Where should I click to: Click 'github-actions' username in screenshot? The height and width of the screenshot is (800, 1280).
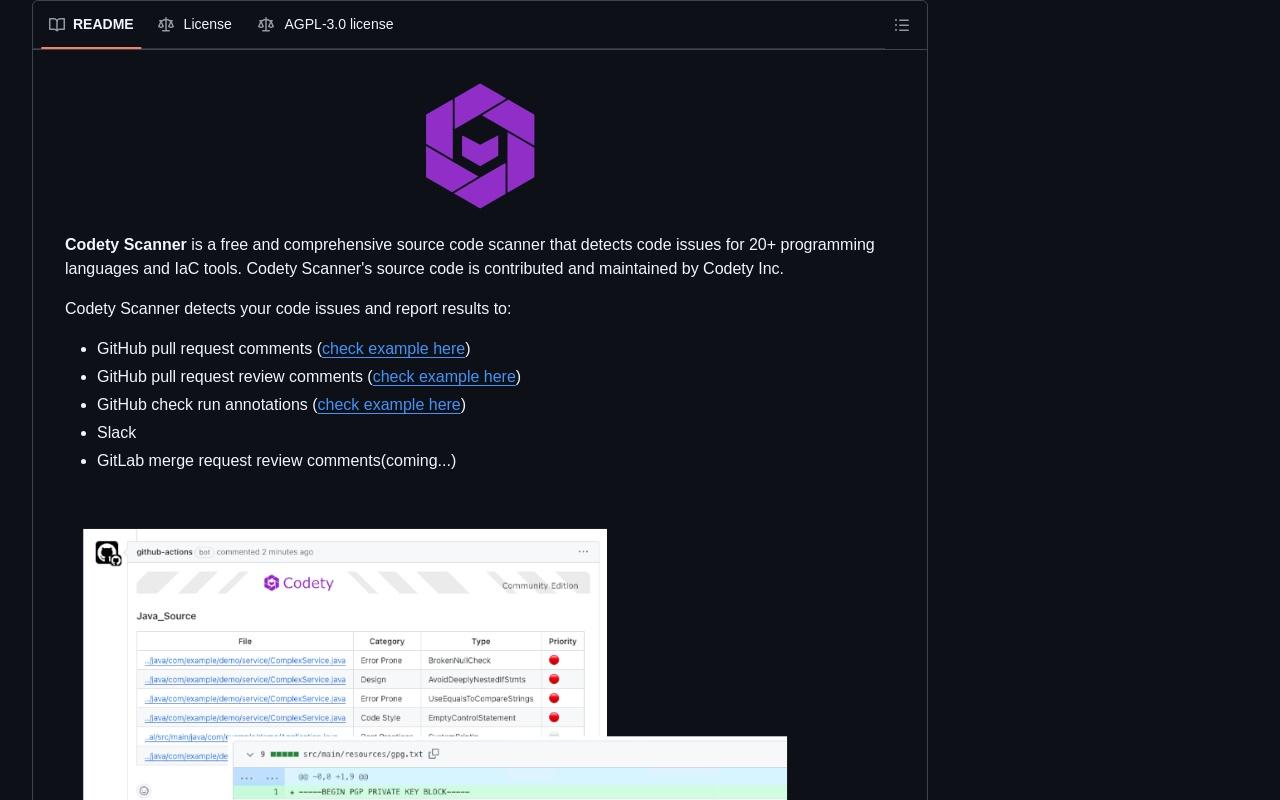pyautogui.click(x=164, y=551)
